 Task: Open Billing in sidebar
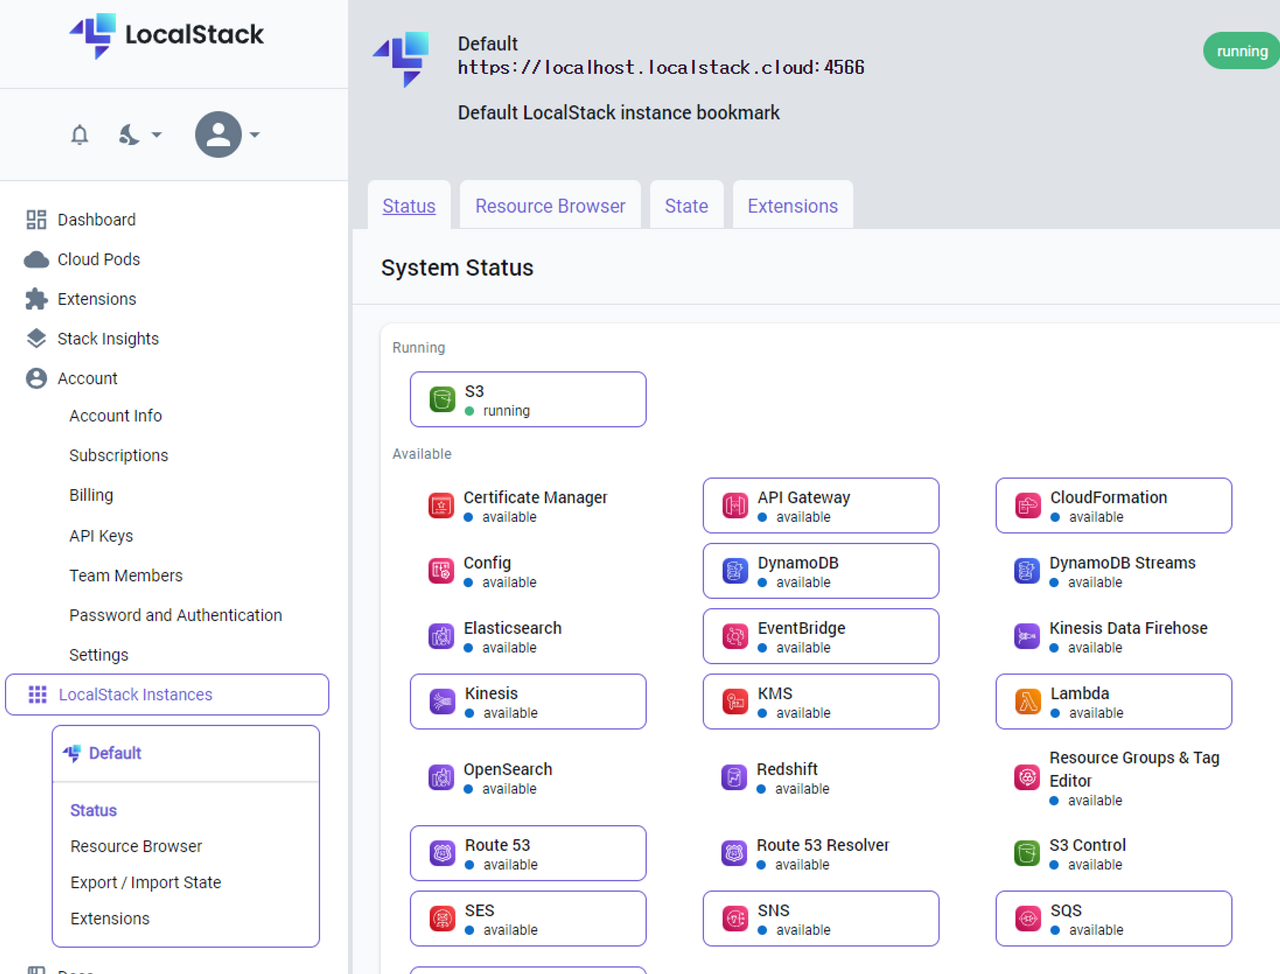(91, 495)
